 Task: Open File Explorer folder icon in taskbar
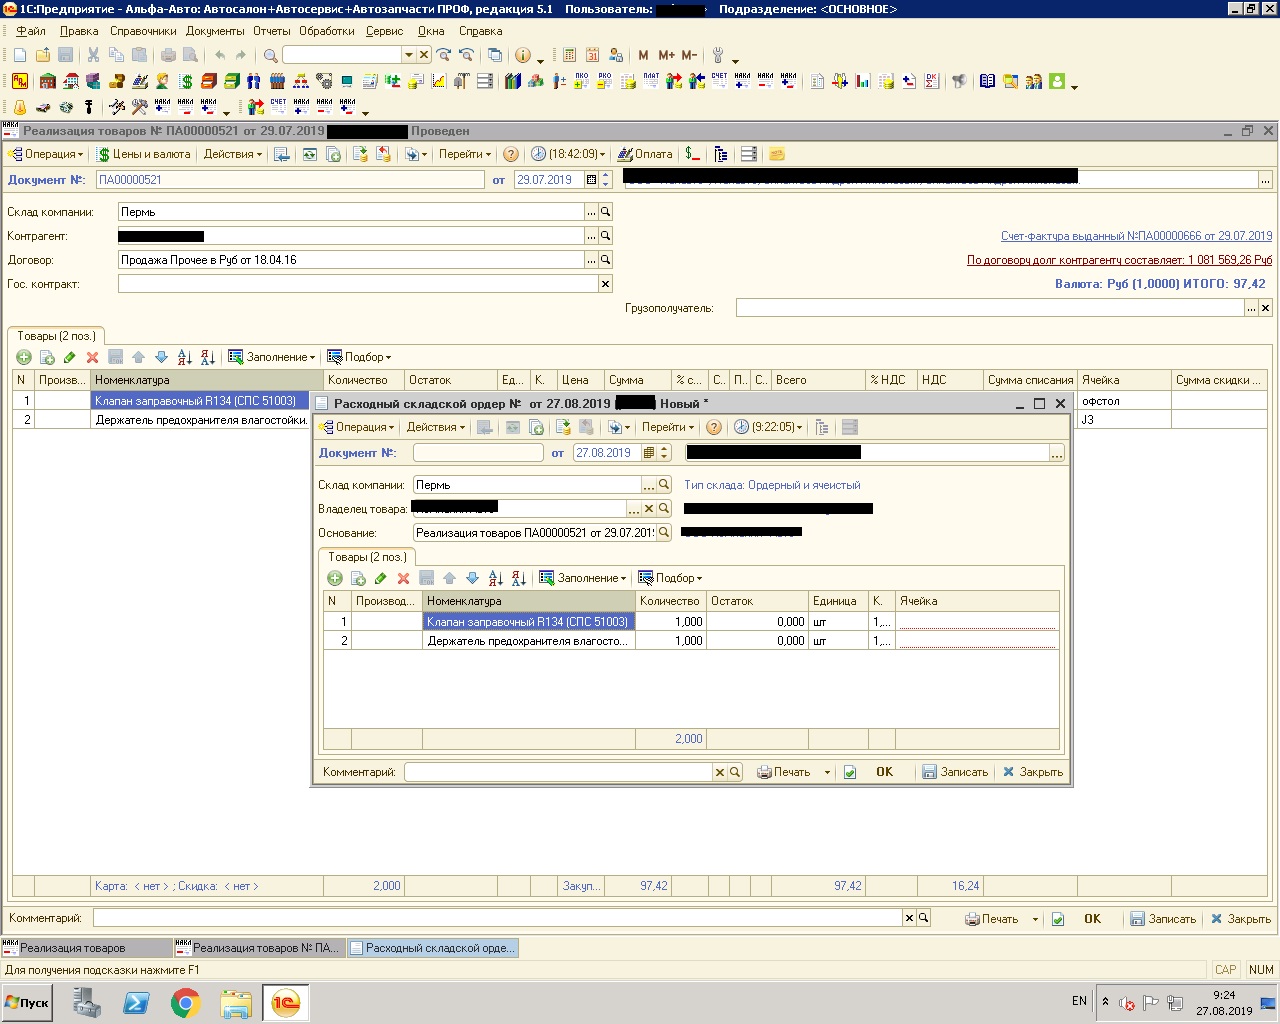[x=235, y=1002]
